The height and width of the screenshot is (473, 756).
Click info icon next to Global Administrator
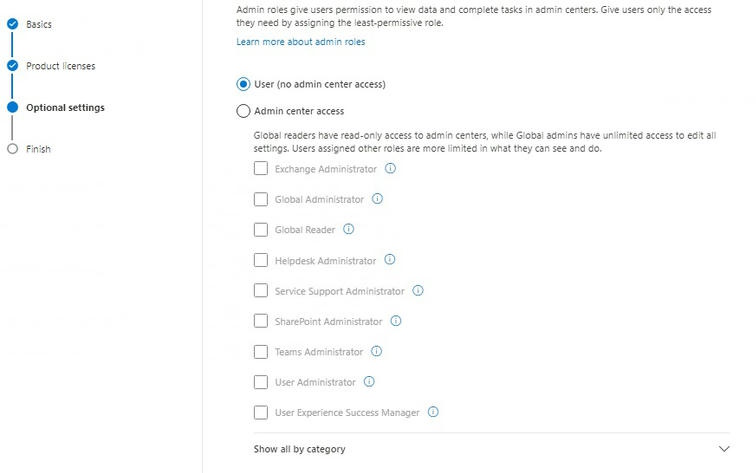coord(377,199)
